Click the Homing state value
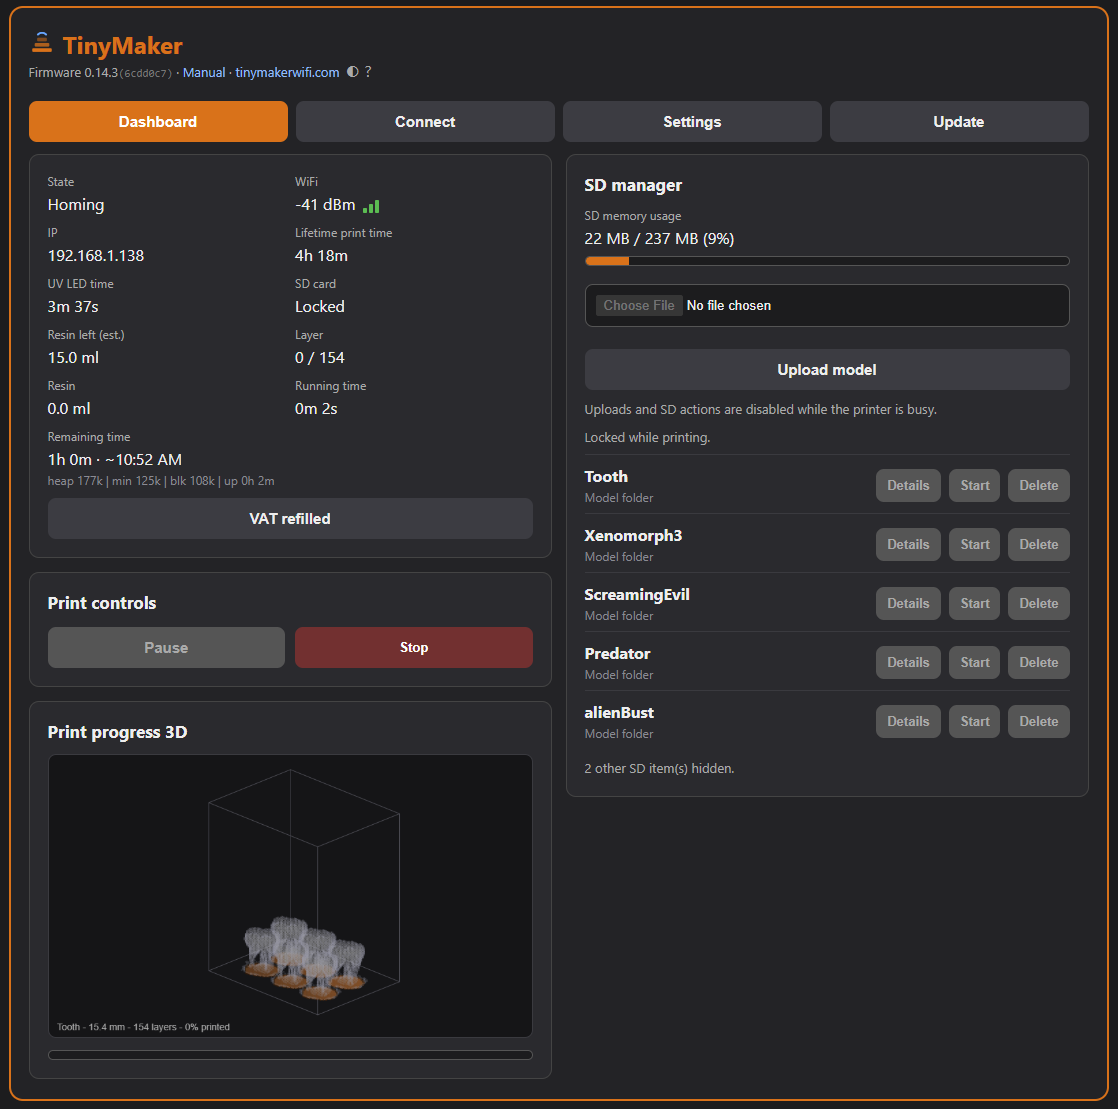 76,205
